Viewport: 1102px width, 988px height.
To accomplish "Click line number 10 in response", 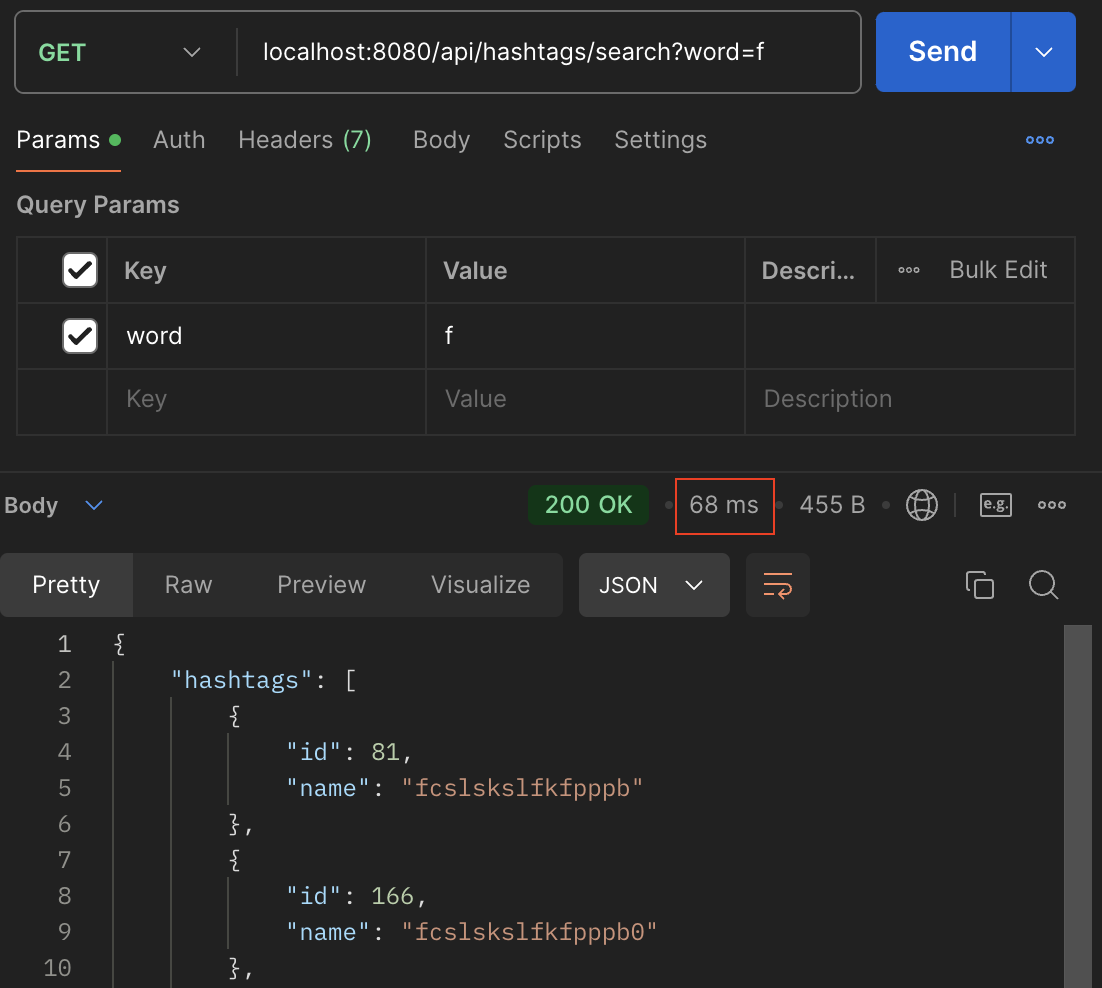I will coord(58,968).
